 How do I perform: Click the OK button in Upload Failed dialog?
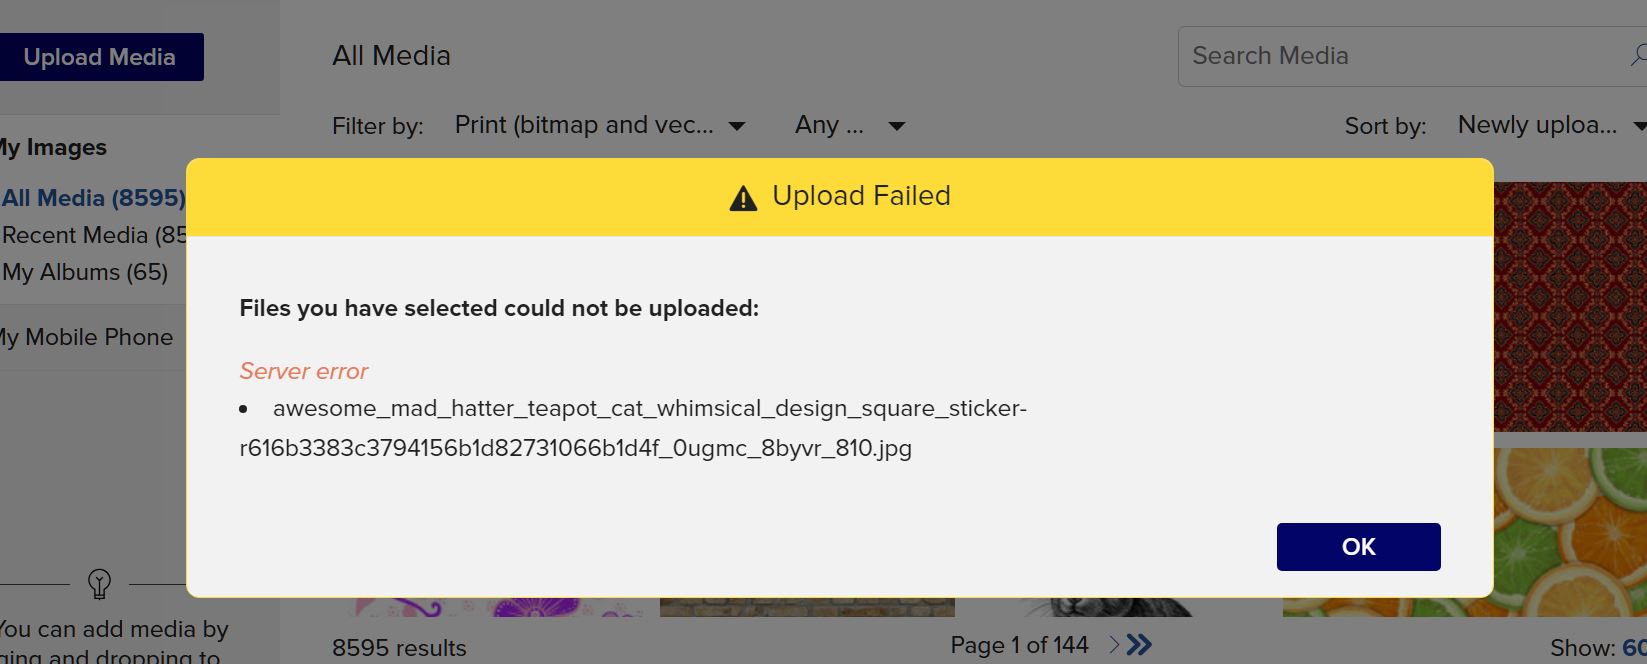pos(1358,547)
